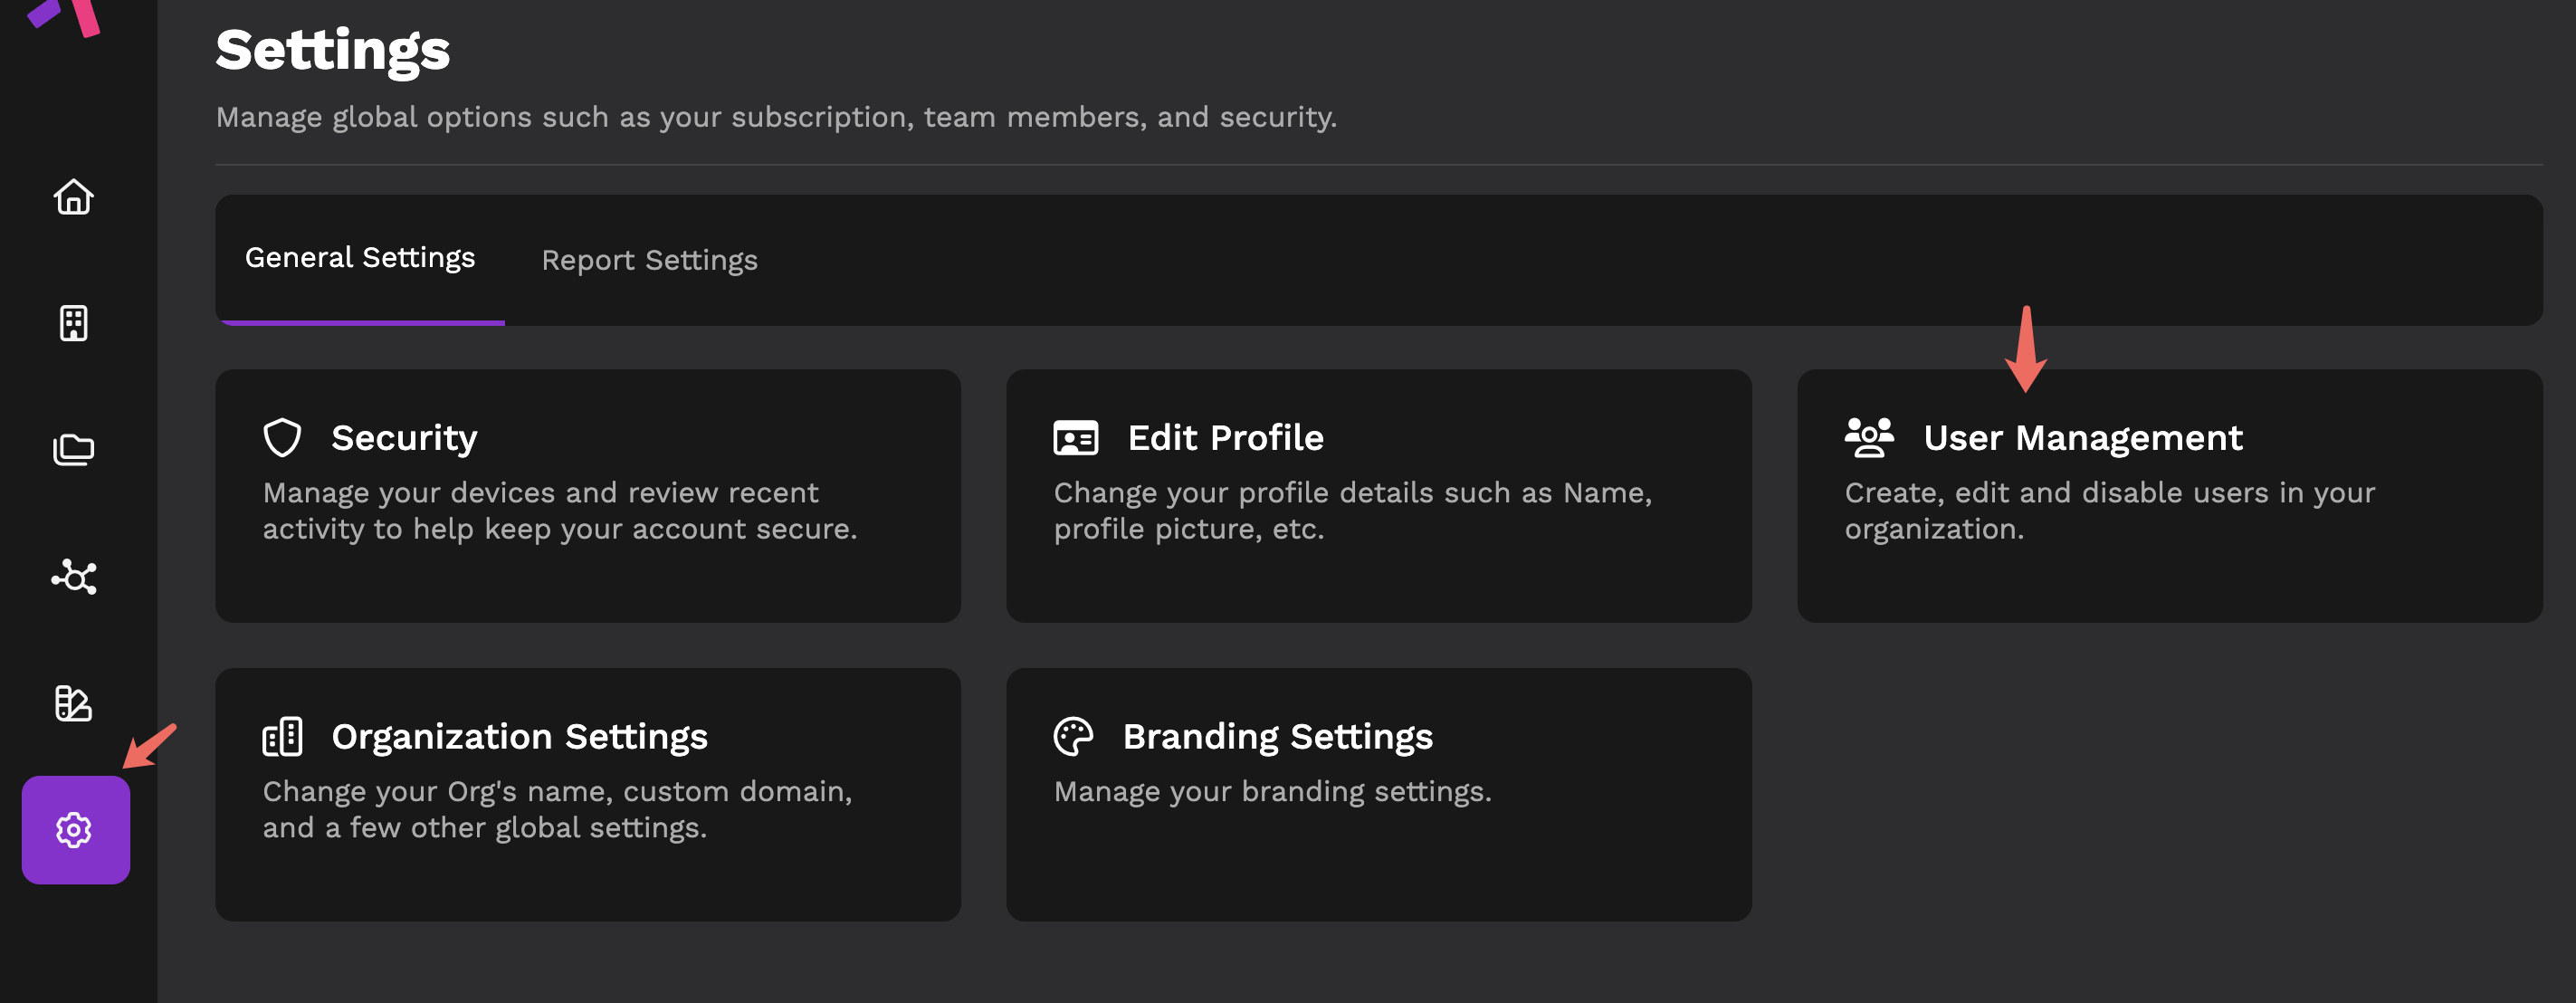
Task: Open the Home icon in the sidebar
Action: 73,197
